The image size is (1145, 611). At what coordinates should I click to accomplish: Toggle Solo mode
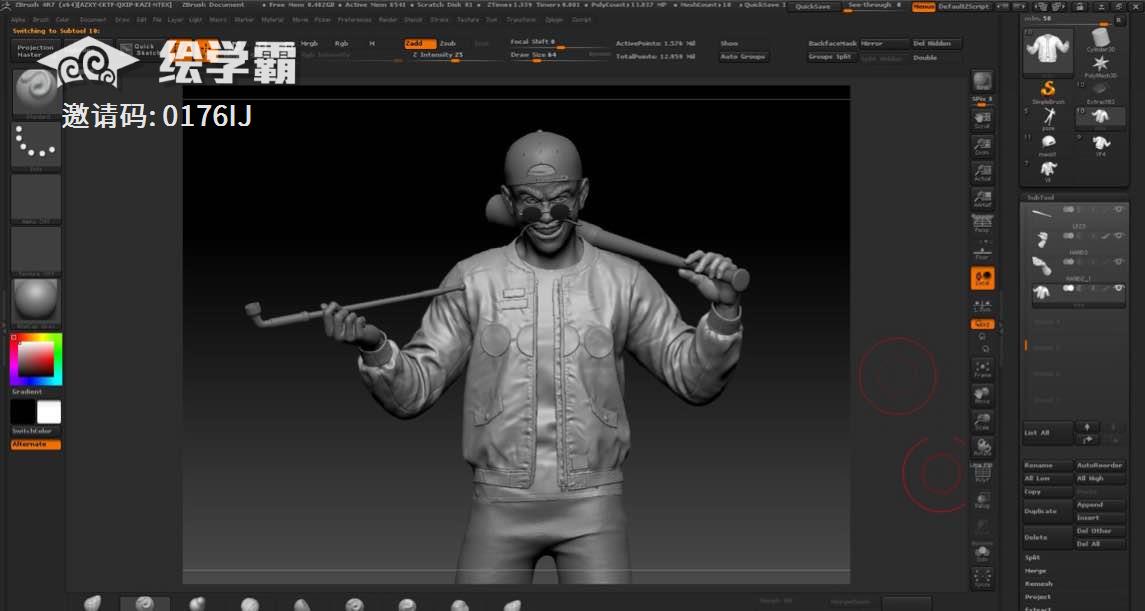(x=982, y=553)
